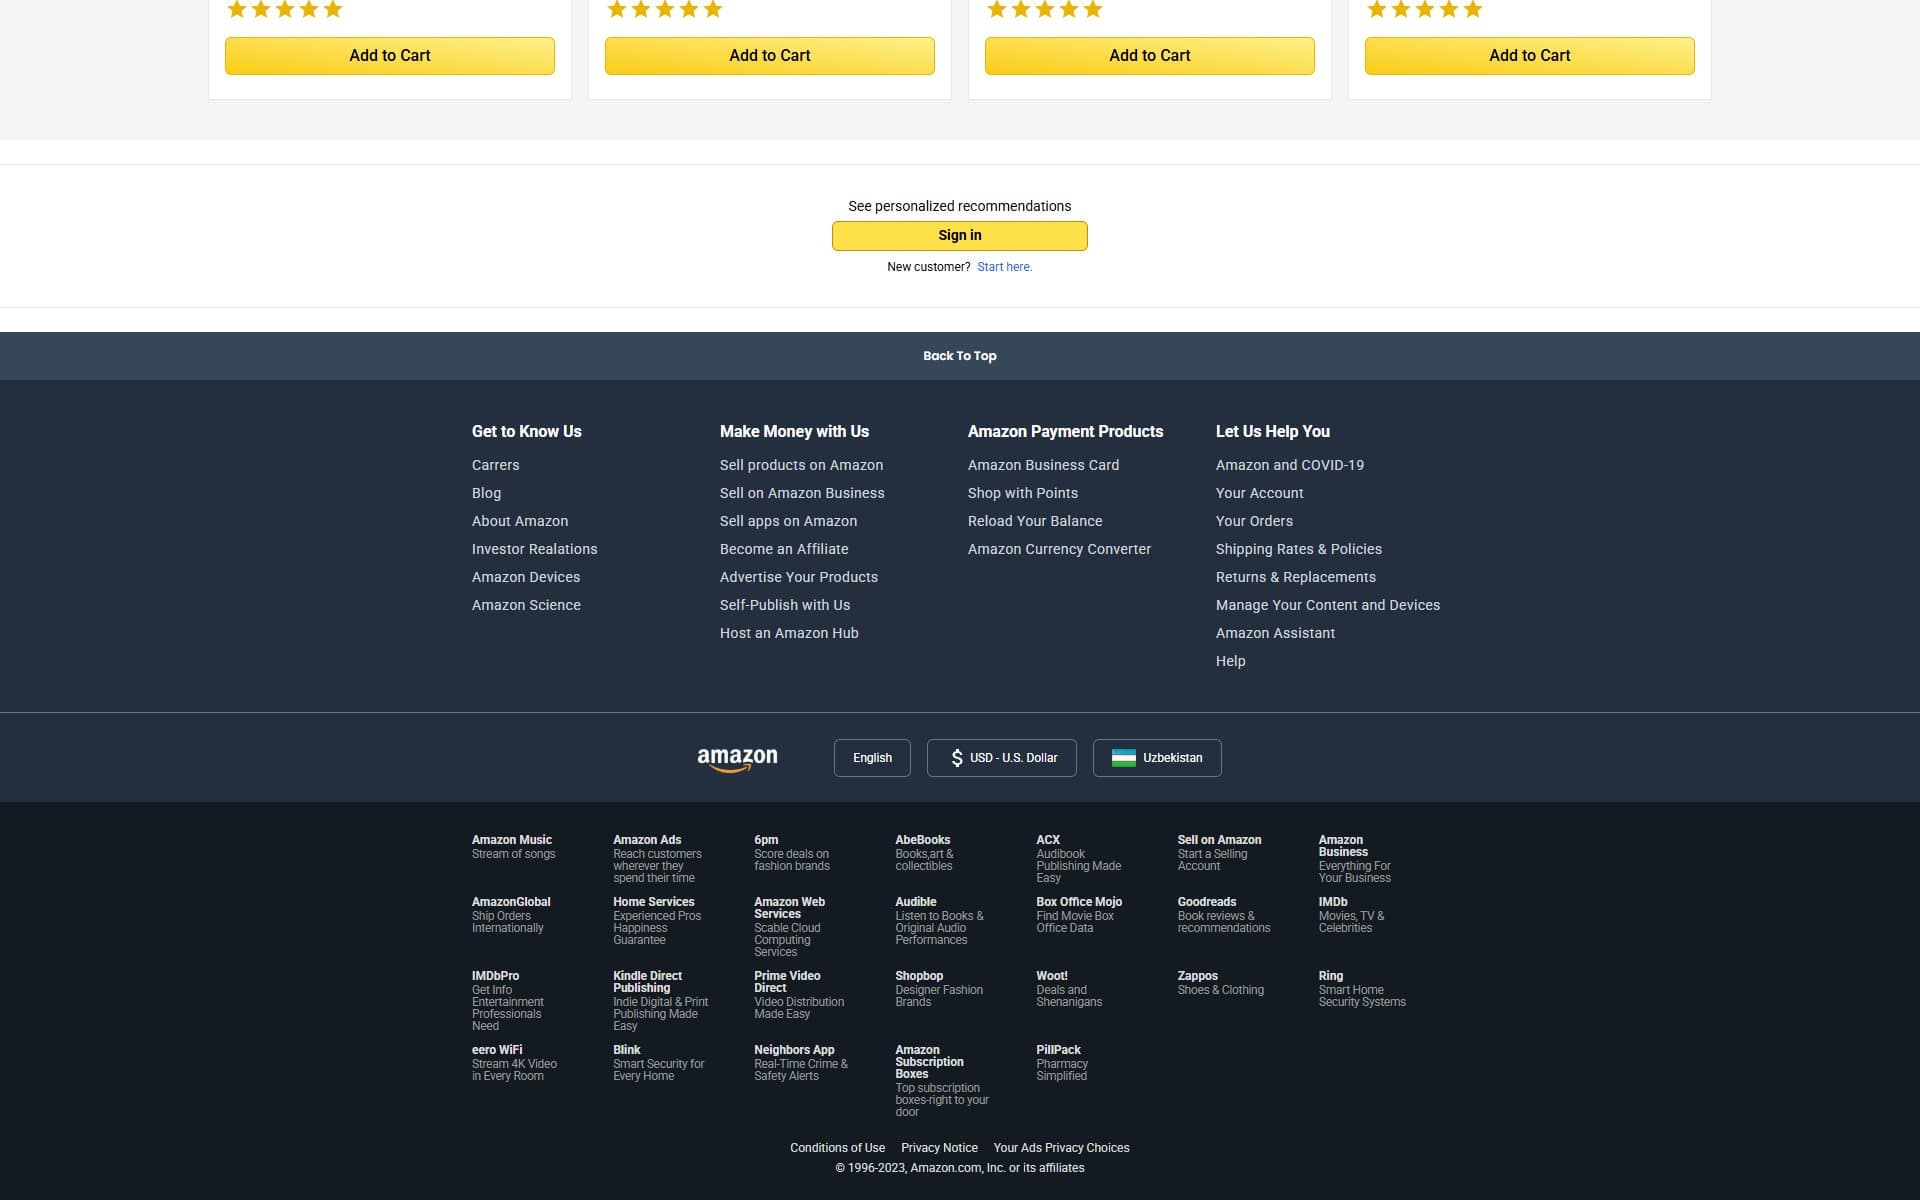
Task: Open Prime Video Direct link
Action: coord(798,995)
